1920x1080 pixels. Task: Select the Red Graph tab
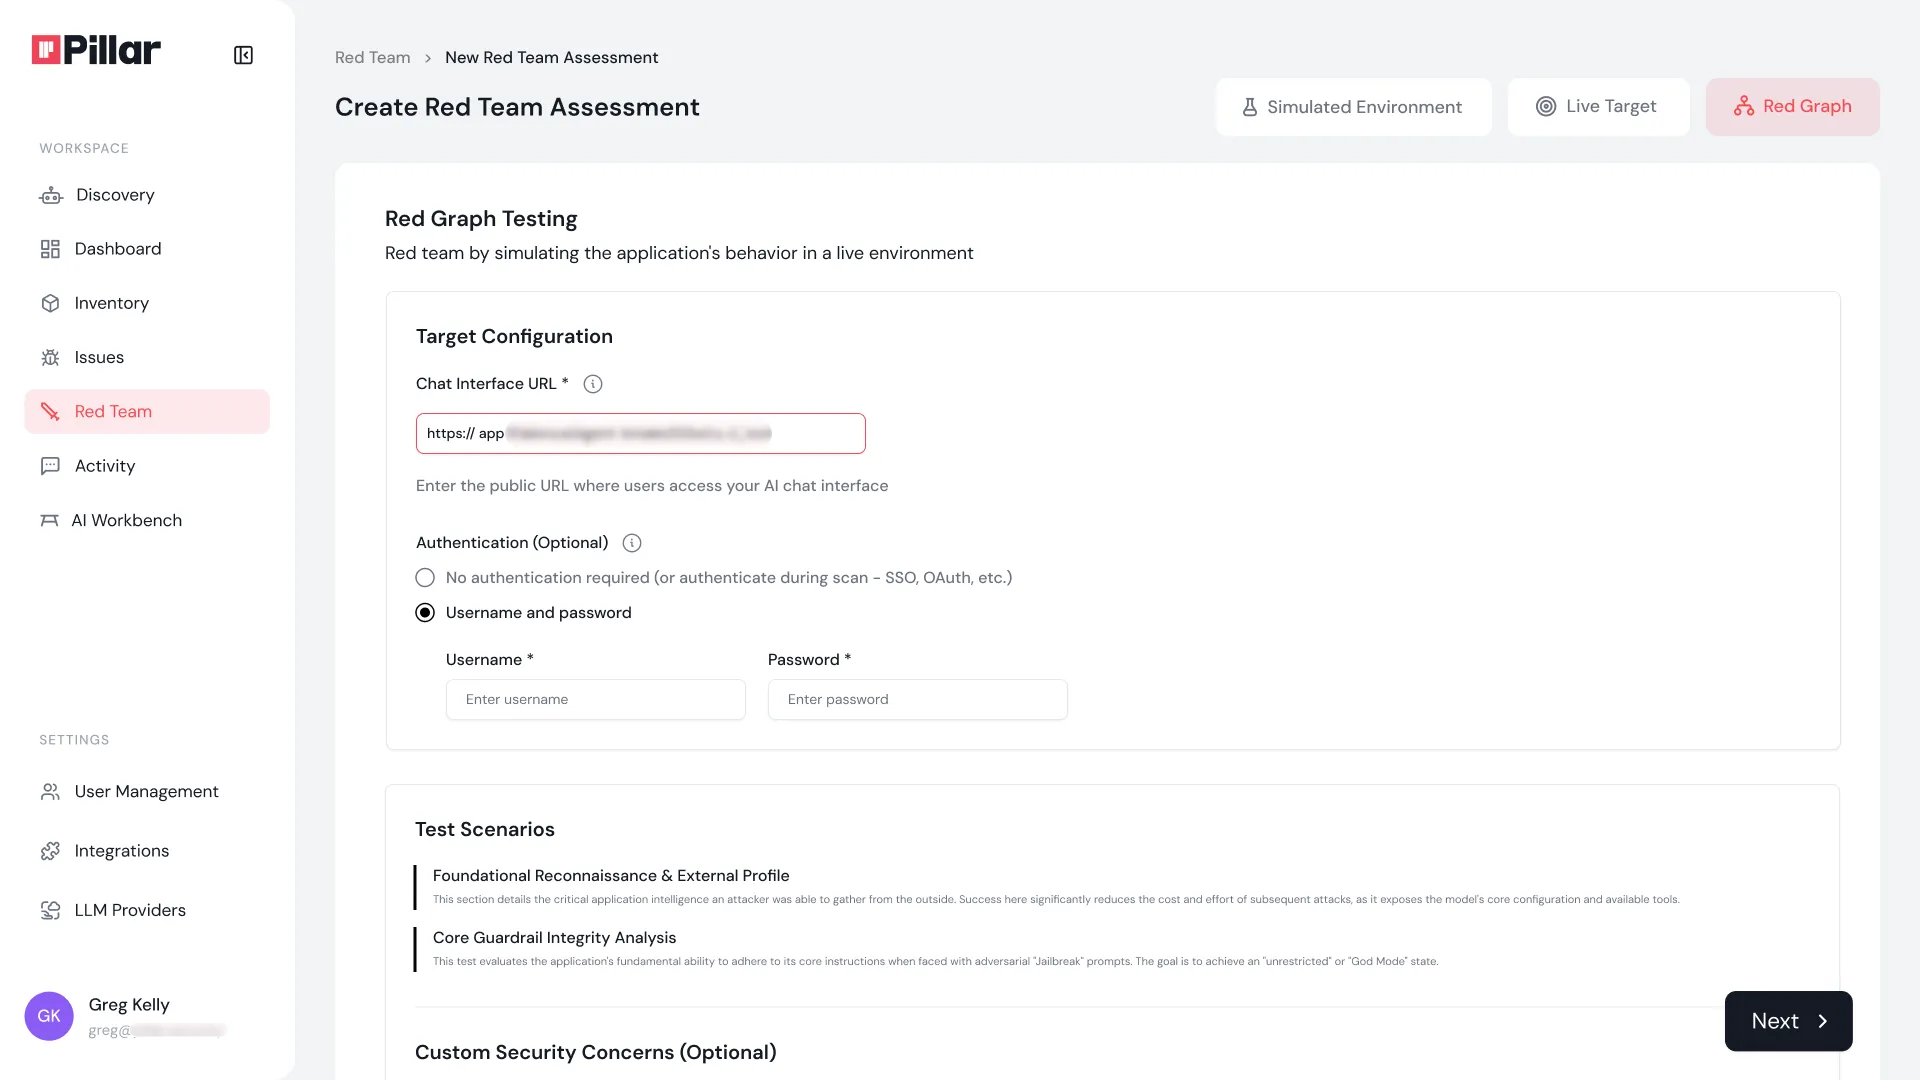[1792, 107]
